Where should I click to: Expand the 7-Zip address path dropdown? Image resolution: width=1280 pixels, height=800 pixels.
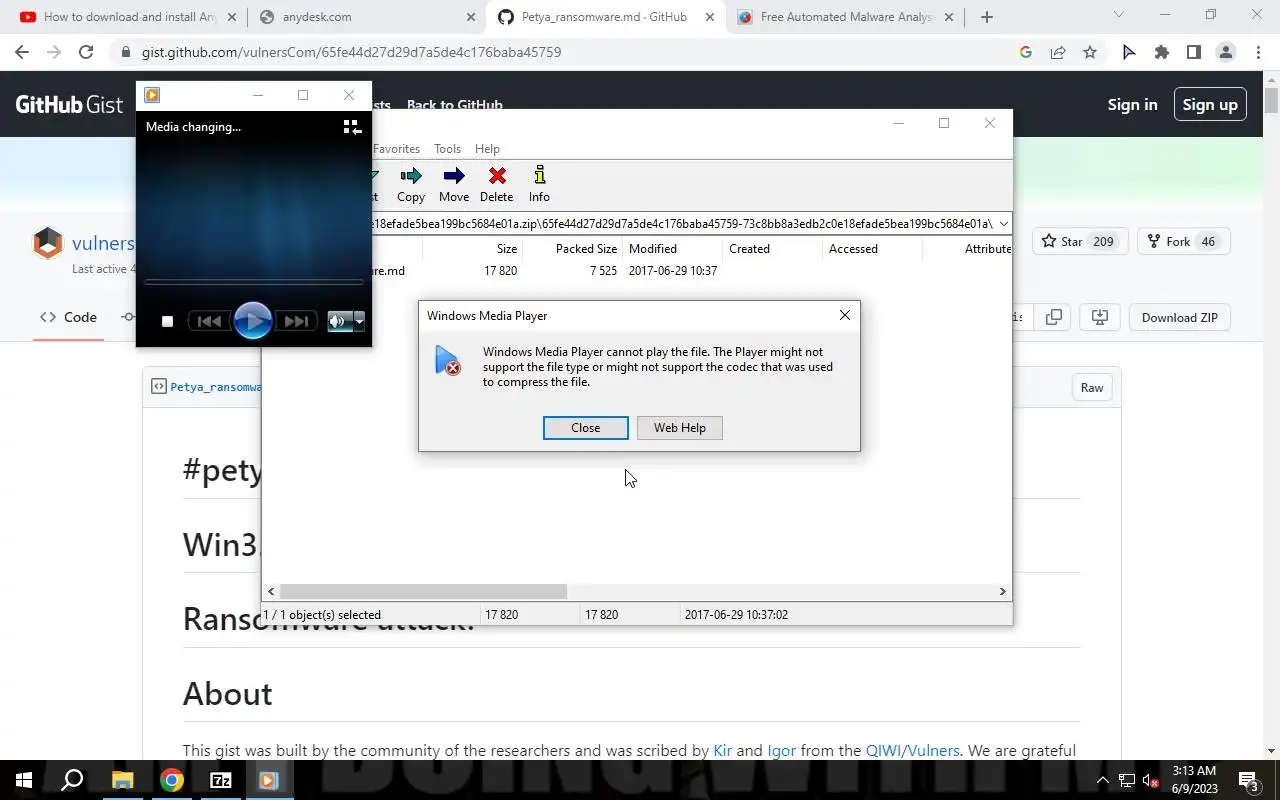click(1003, 224)
